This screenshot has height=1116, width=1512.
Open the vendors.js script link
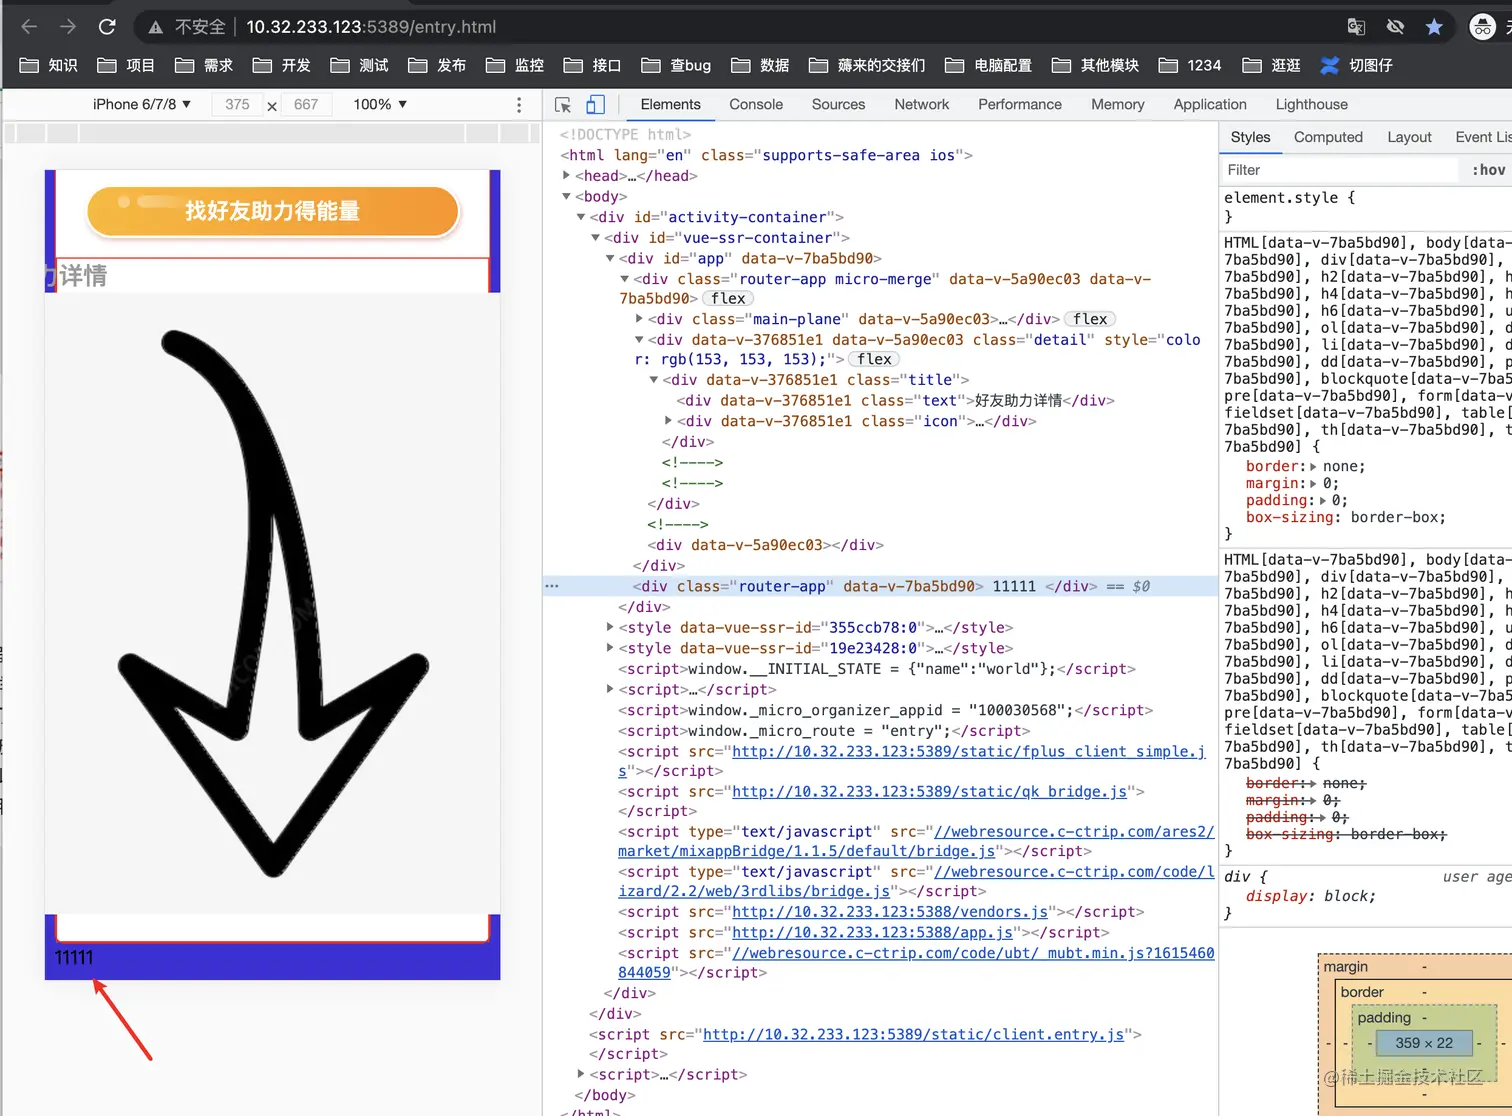click(890, 912)
